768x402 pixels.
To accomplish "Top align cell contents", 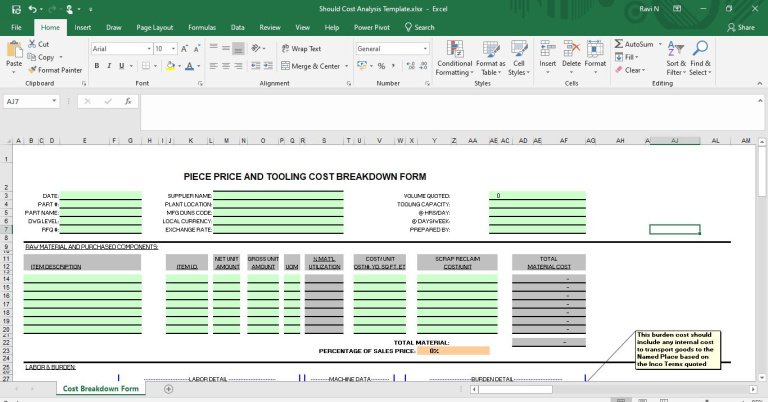I will coord(214,48).
